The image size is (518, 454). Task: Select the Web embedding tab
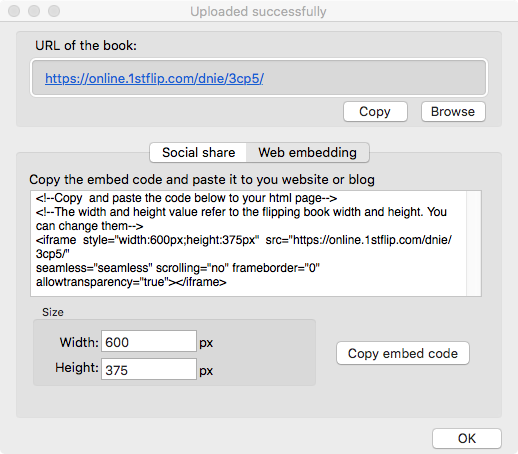pos(307,153)
